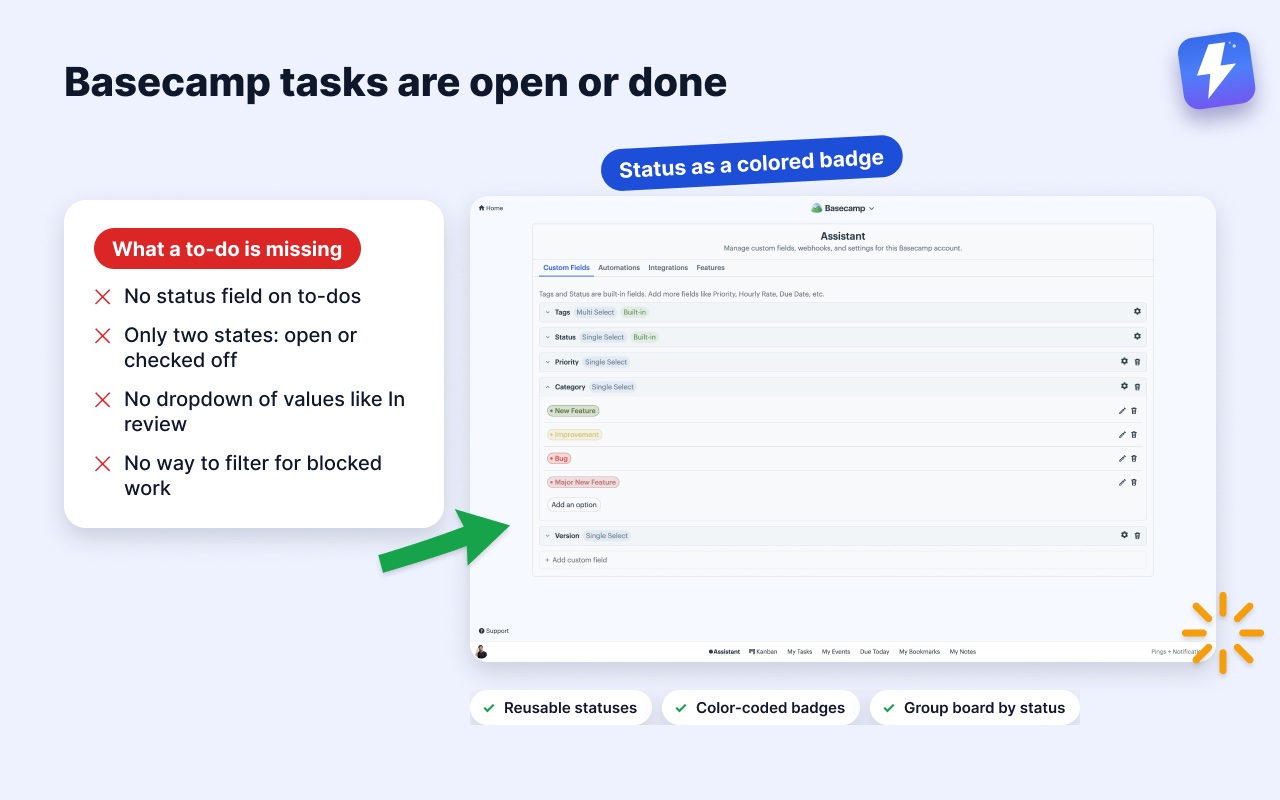
Task: Go to Home link
Action: click(491, 208)
